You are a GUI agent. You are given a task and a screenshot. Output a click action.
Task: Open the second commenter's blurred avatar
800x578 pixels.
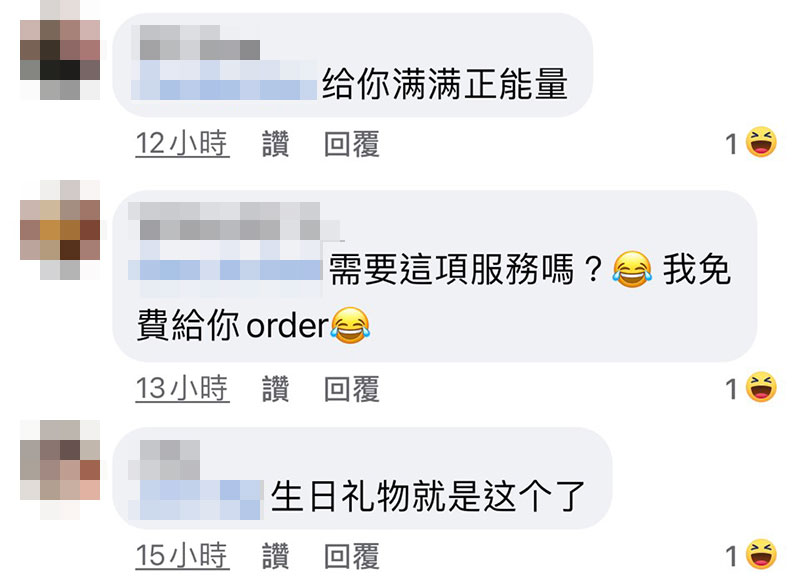[x=60, y=230]
